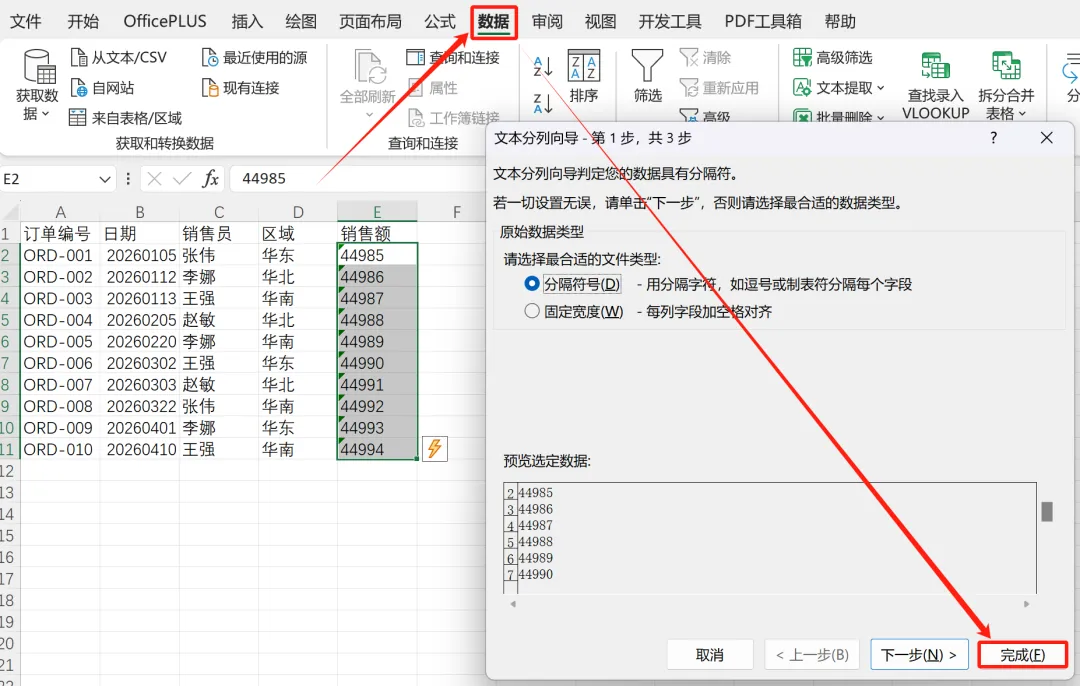This screenshot has height=686, width=1080.
Task: Sort ascending A to Z
Action: pyautogui.click(x=543, y=66)
